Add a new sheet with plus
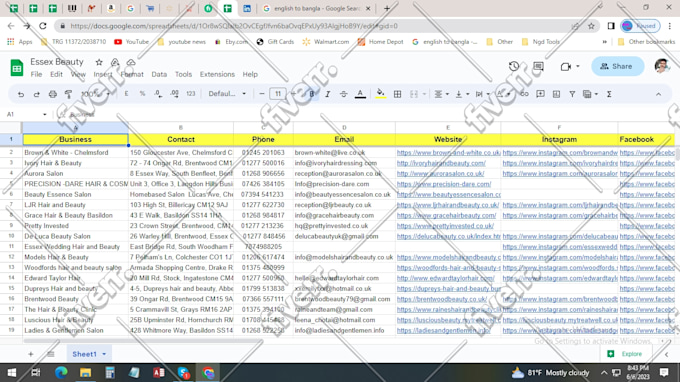Screen dimensions: 680x382 30,354
